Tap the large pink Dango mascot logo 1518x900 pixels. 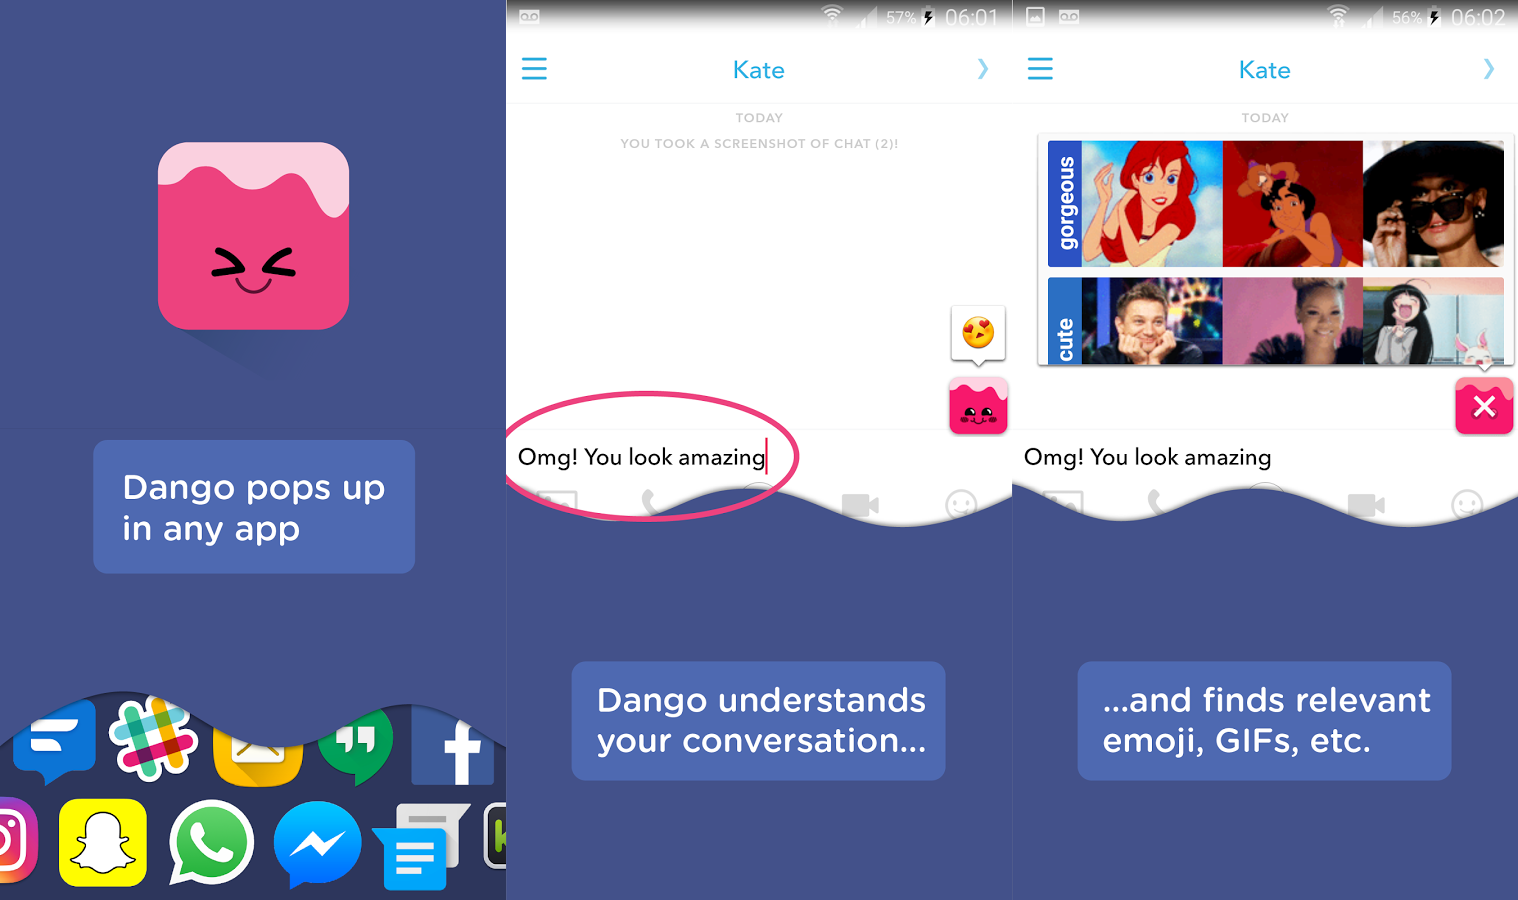(253, 236)
